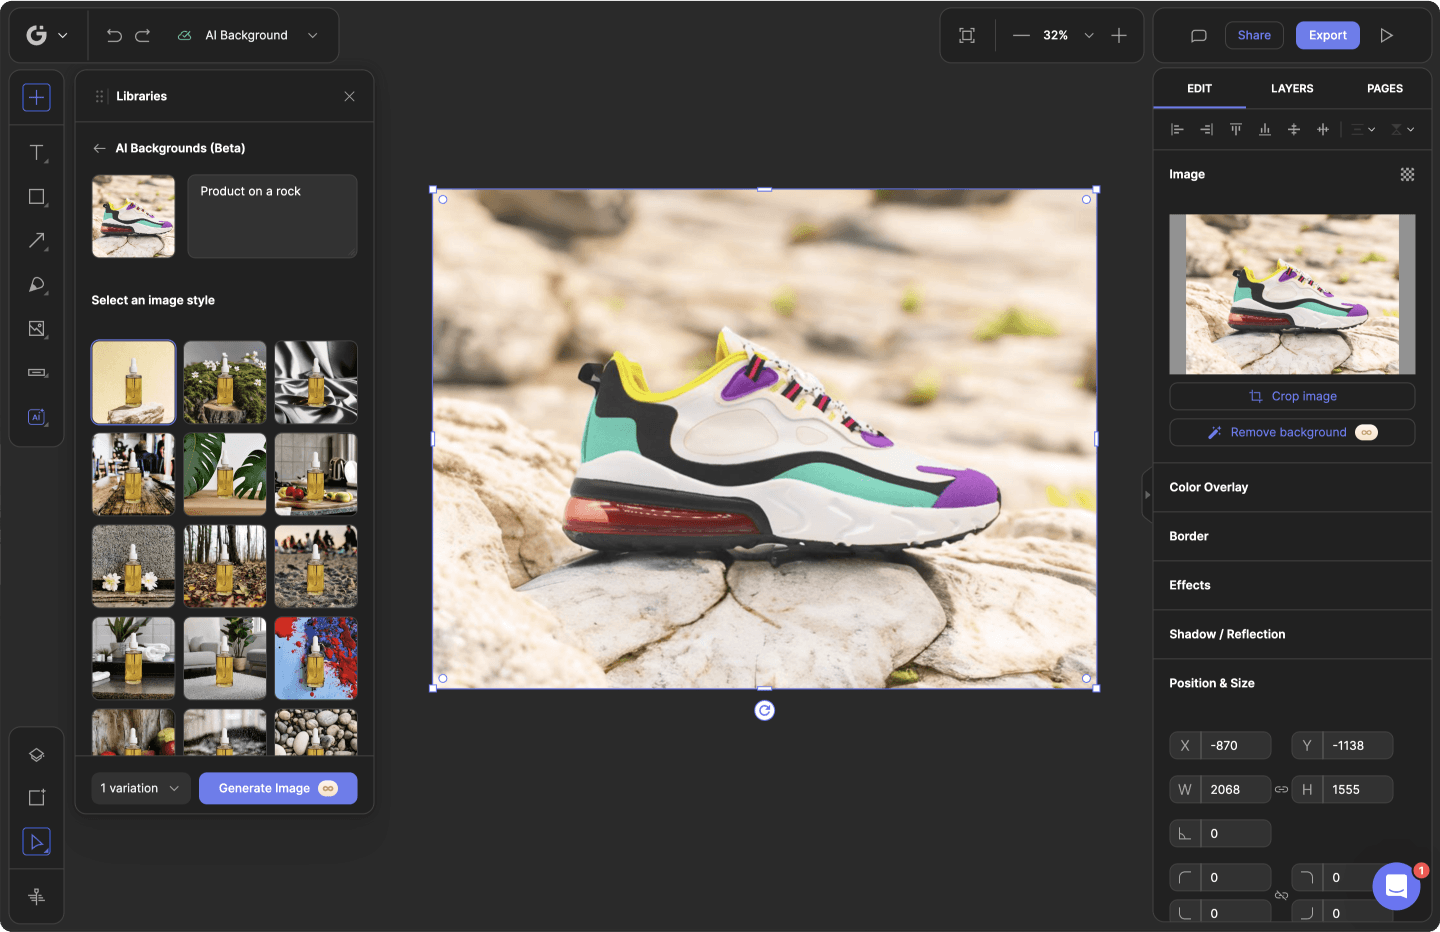Go back from AI Backgrounds (Beta)
This screenshot has height=932, width=1440.
(x=99, y=148)
